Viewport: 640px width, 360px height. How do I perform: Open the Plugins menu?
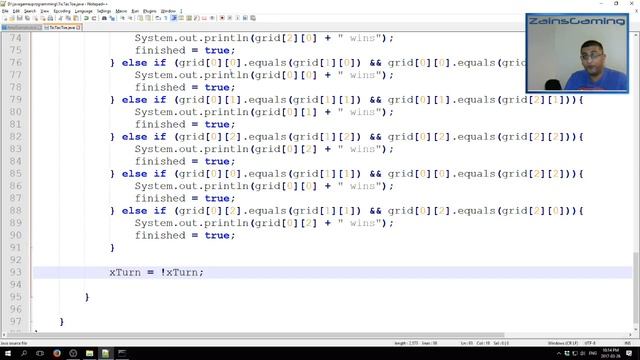pos(150,11)
